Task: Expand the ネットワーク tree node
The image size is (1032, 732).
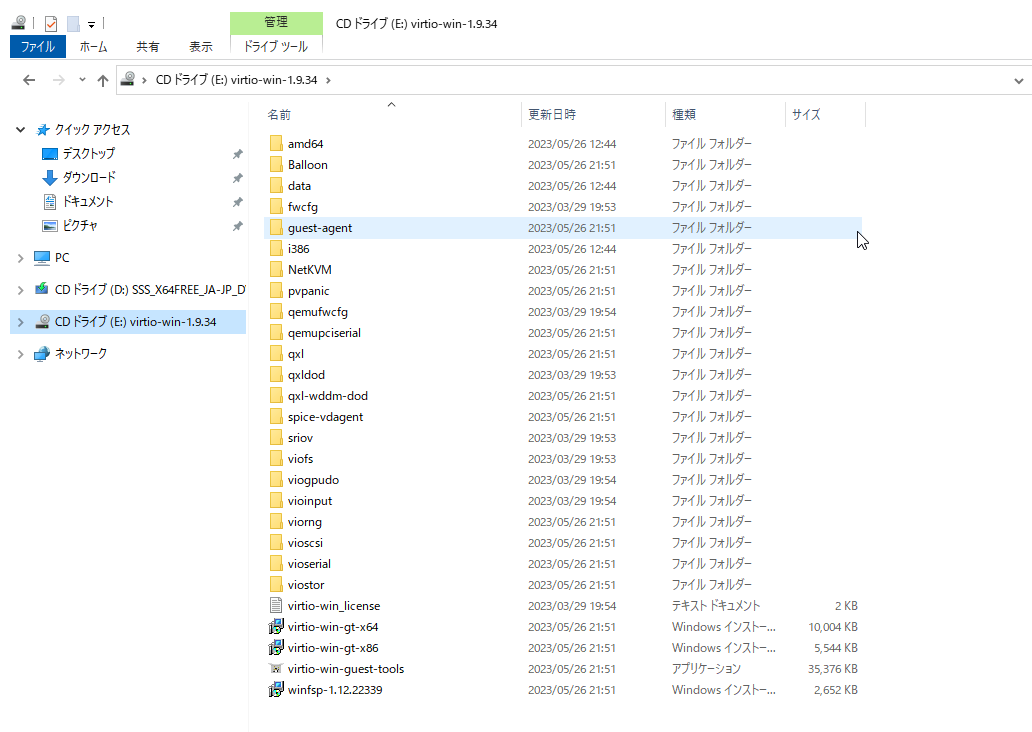Action: tap(20, 354)
